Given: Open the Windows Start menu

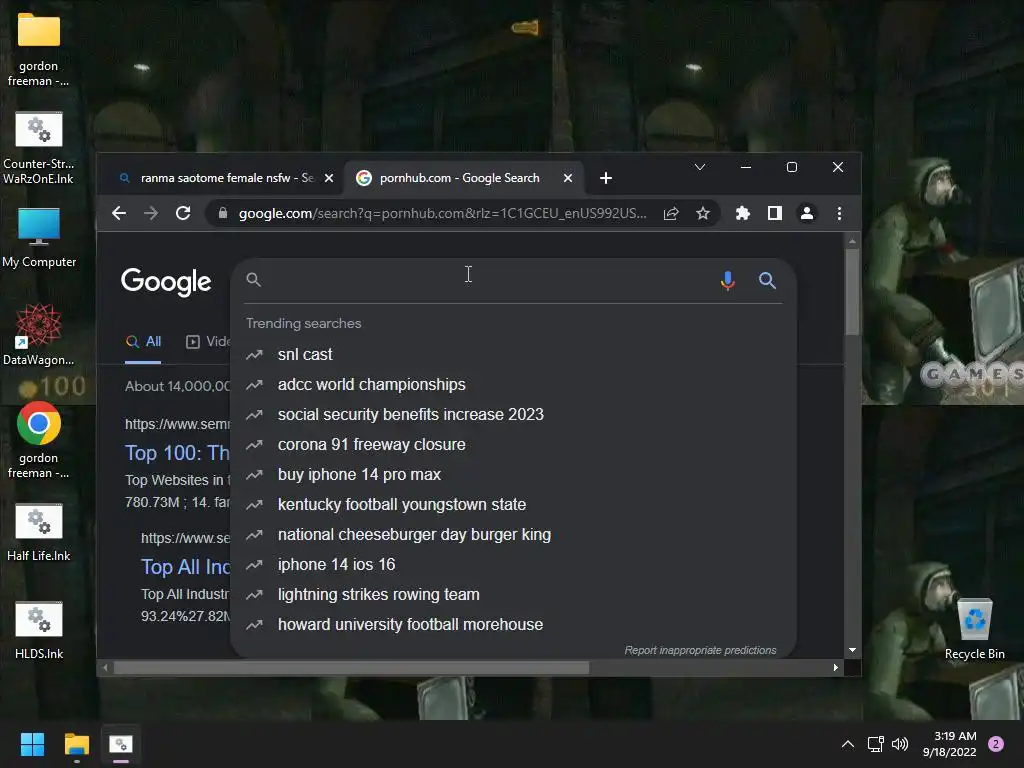Looking at the screenshot, I should point(32,744).
